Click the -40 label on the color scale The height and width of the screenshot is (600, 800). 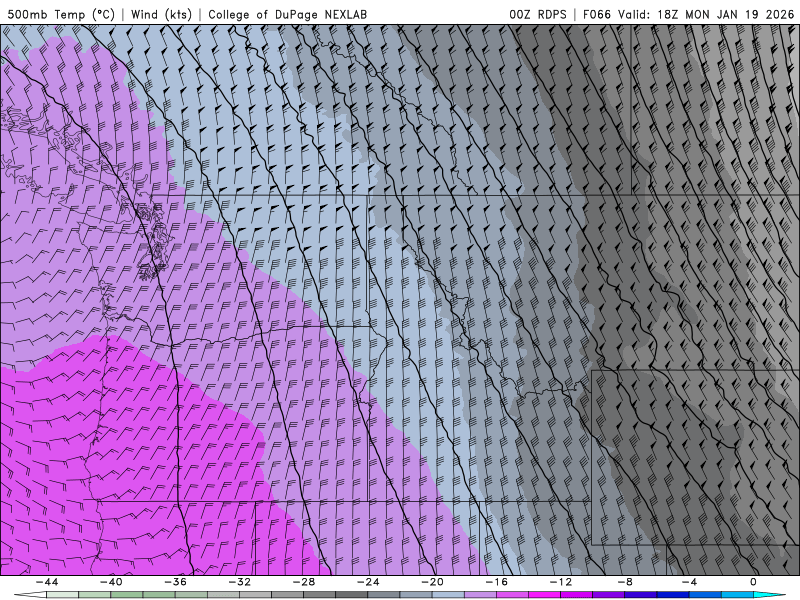tap(111, 582)
